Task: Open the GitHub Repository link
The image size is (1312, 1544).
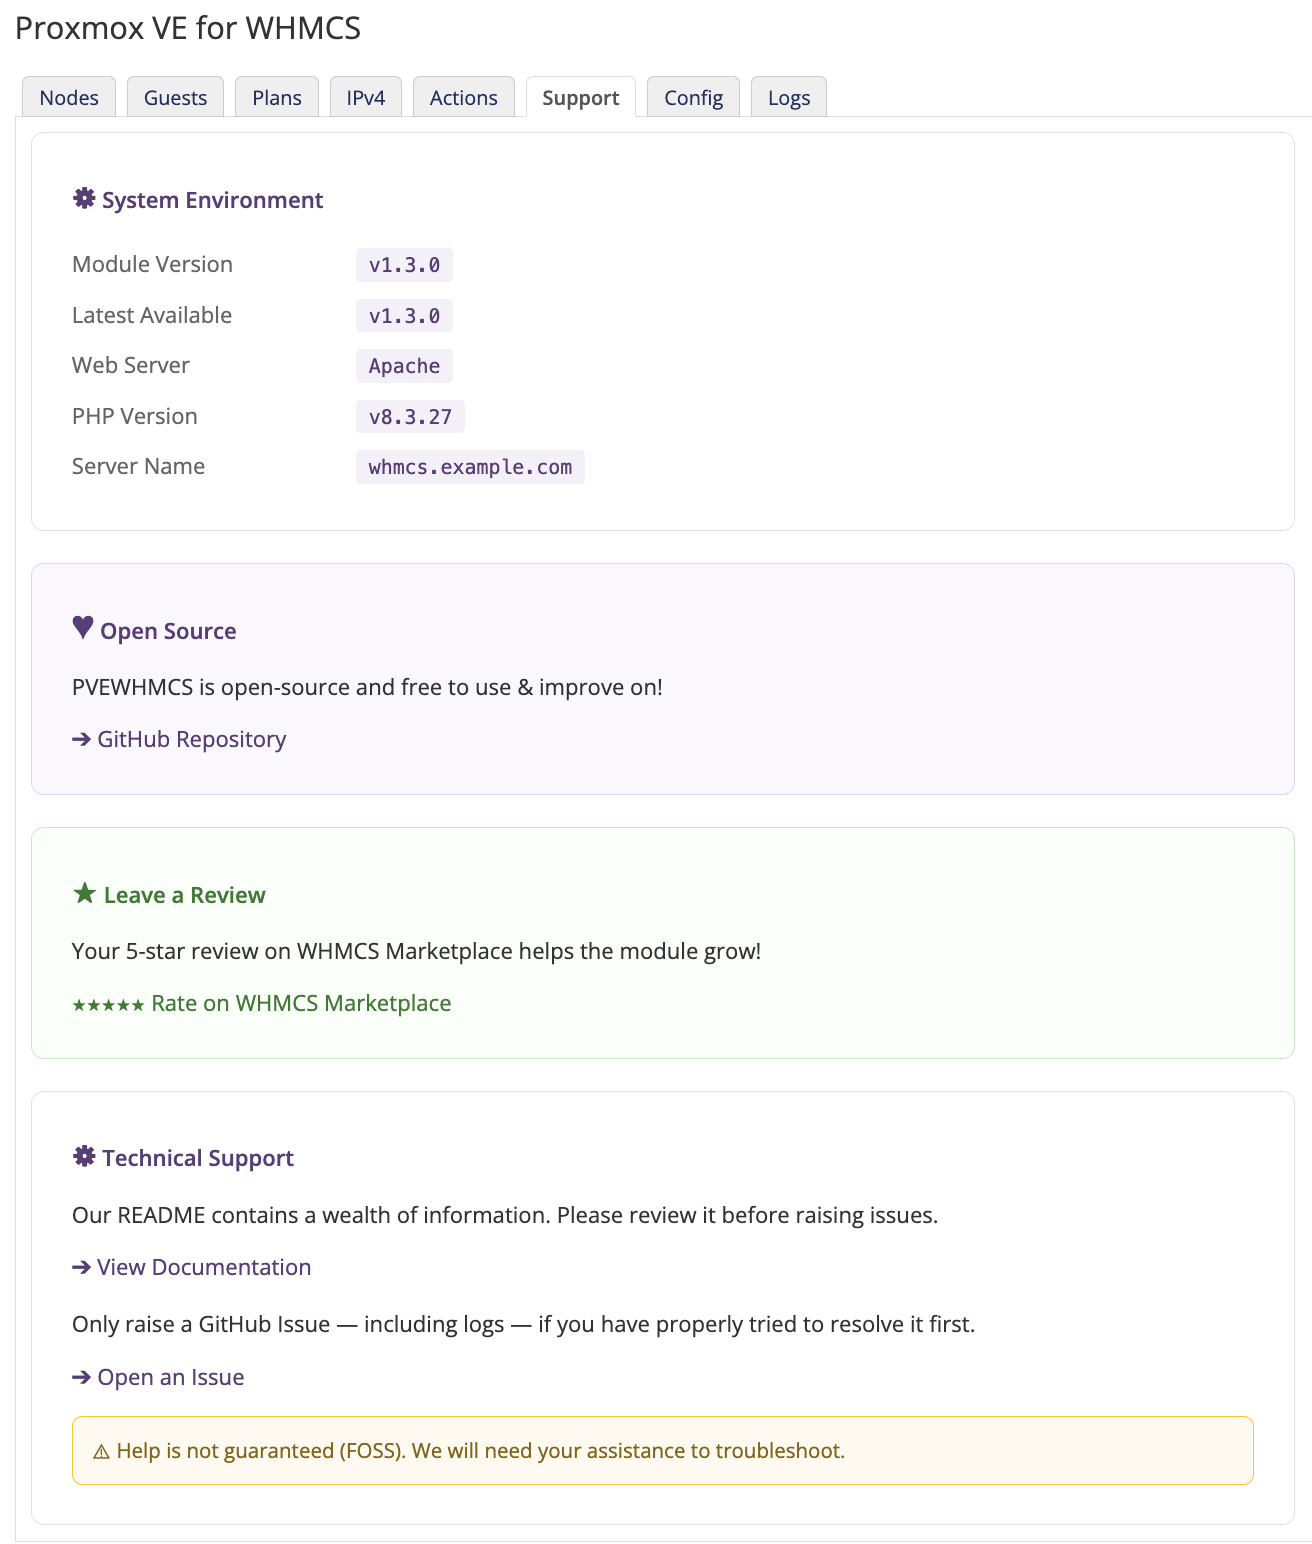Action: click(191, 738)
